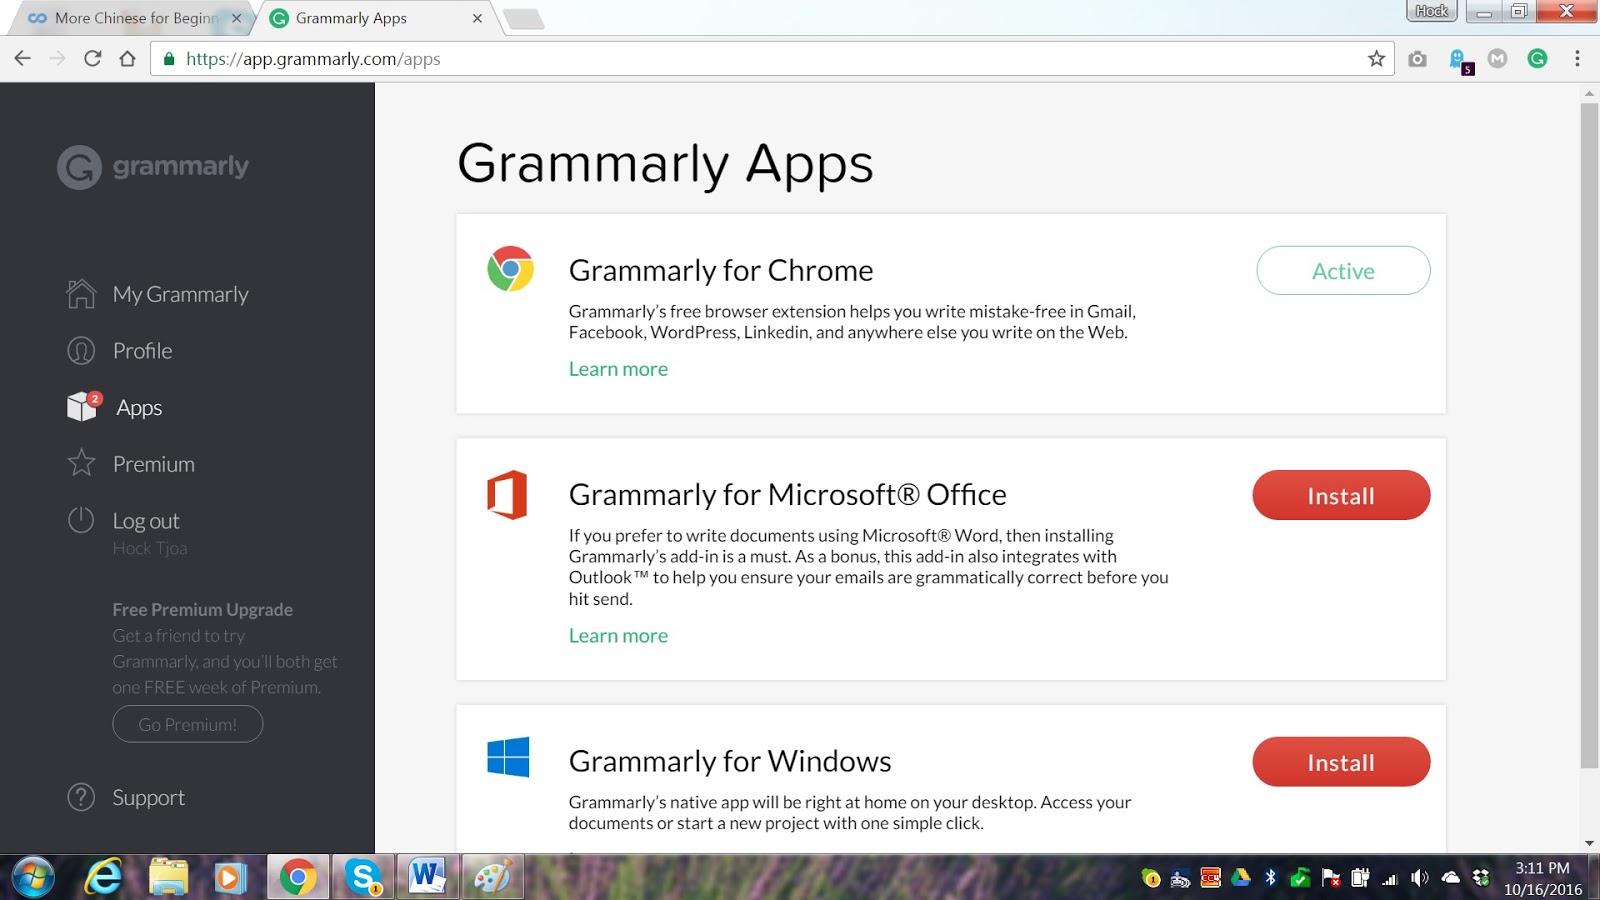Open the Dropbox tray icon
The image size is (1600, 900).
(1481, 878)
